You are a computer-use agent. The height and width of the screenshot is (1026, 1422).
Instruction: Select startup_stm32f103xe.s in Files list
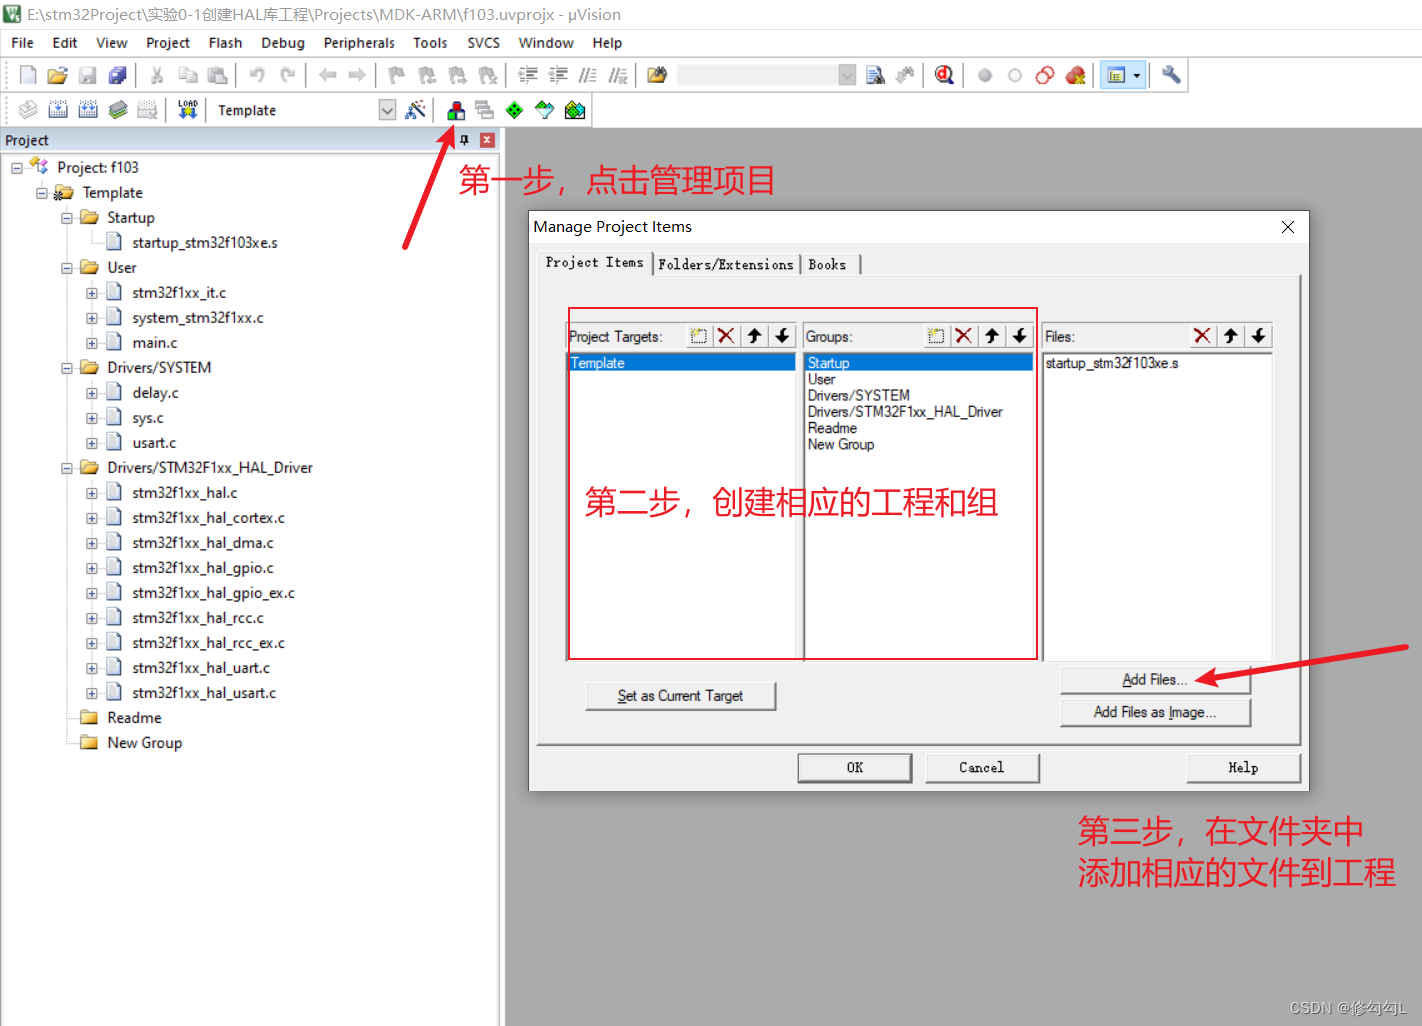1112,363
